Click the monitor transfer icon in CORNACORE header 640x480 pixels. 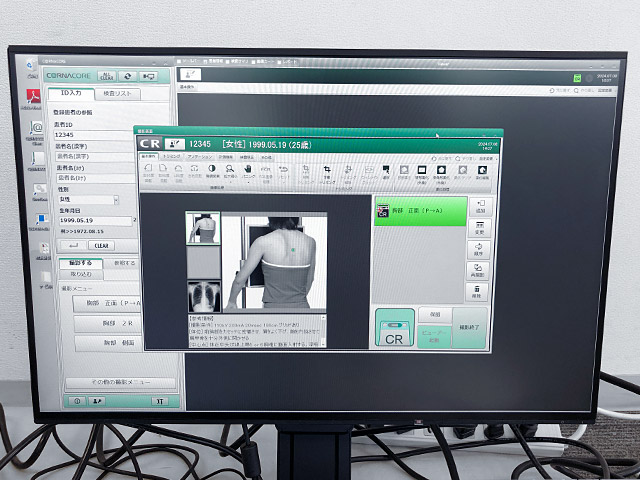coord(148,76)
